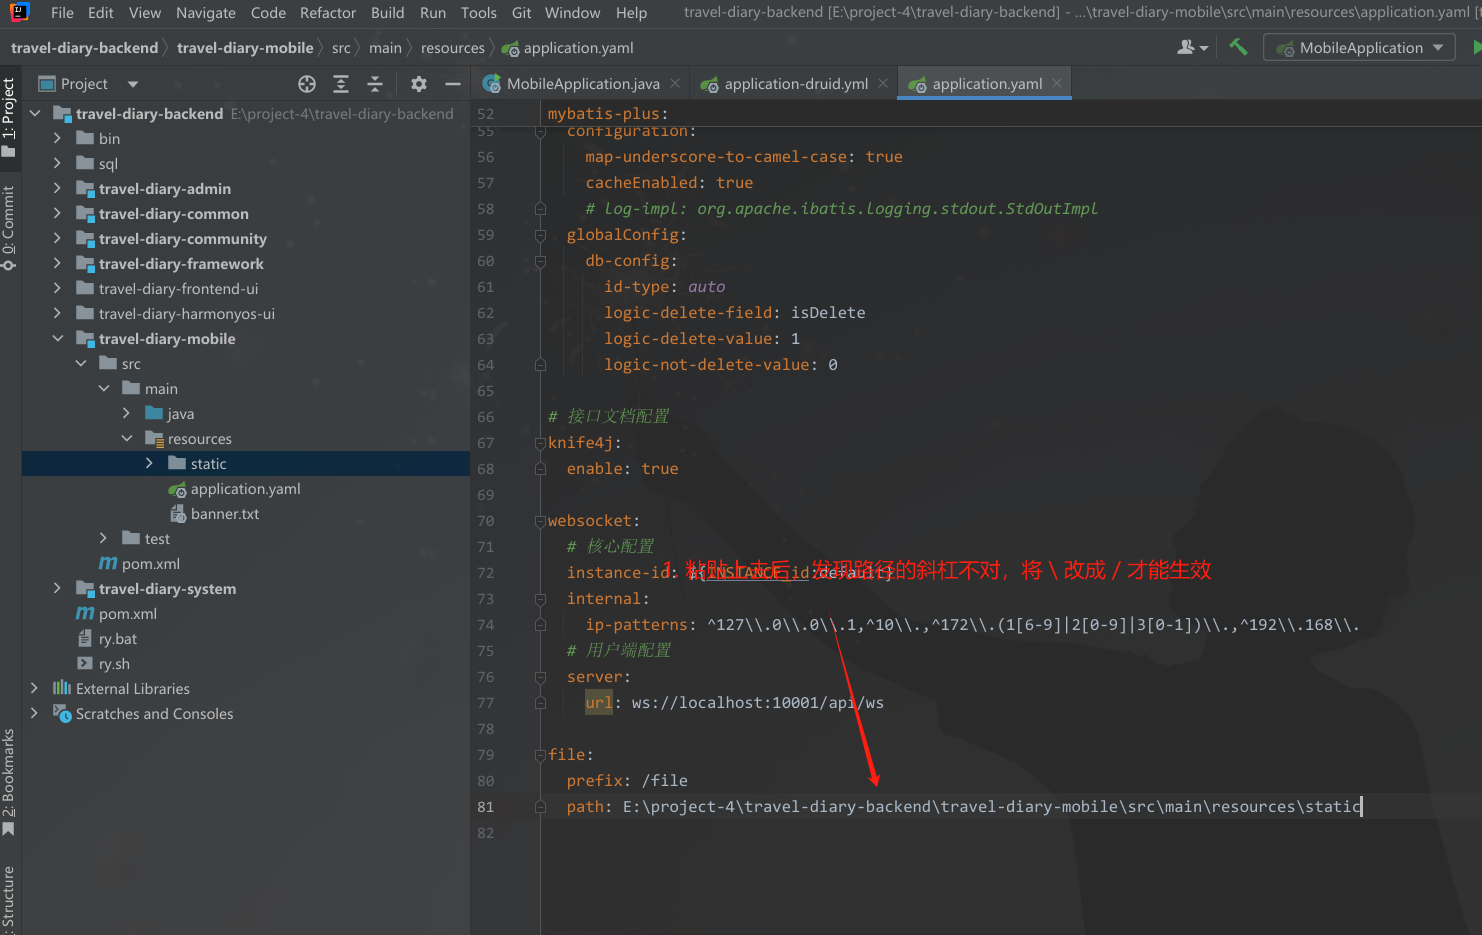Expand the test folder

coord(103,538)
